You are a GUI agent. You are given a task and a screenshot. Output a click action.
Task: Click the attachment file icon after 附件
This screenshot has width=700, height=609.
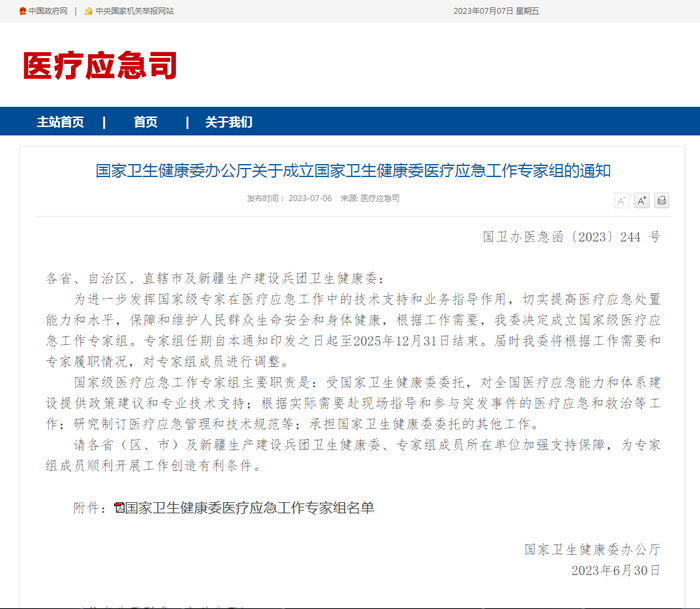click(119, 508)
